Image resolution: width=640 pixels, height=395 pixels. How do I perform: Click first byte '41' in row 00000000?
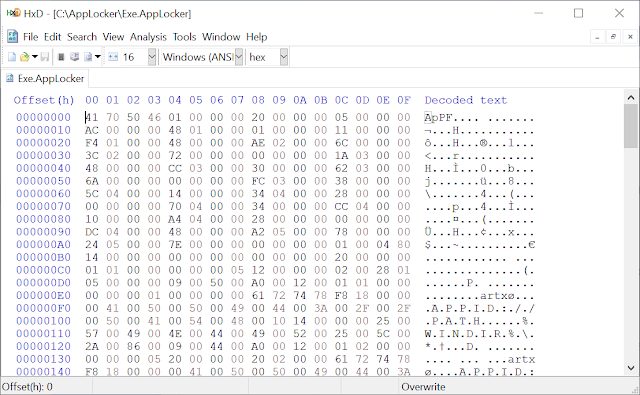point(91,118)
